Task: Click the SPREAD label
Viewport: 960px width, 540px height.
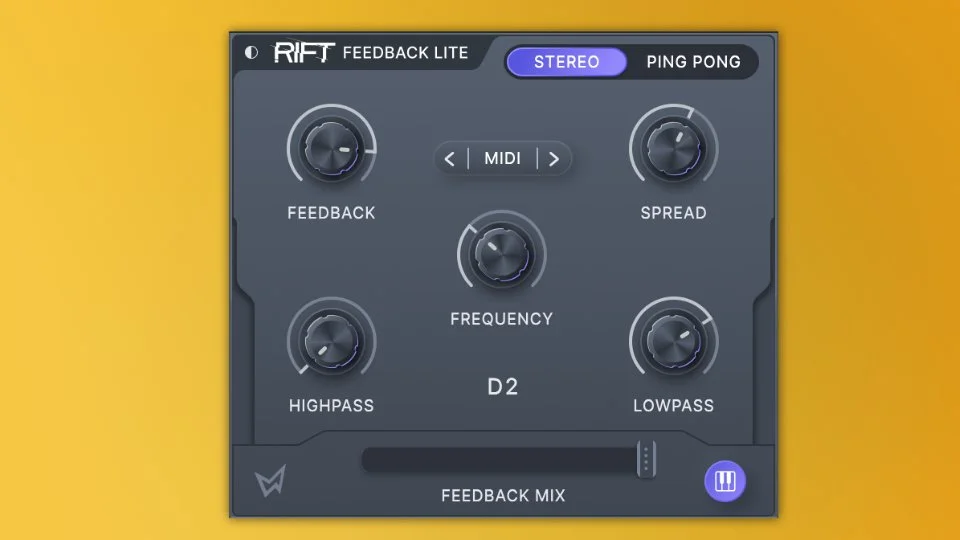Action: coord(673,213)
